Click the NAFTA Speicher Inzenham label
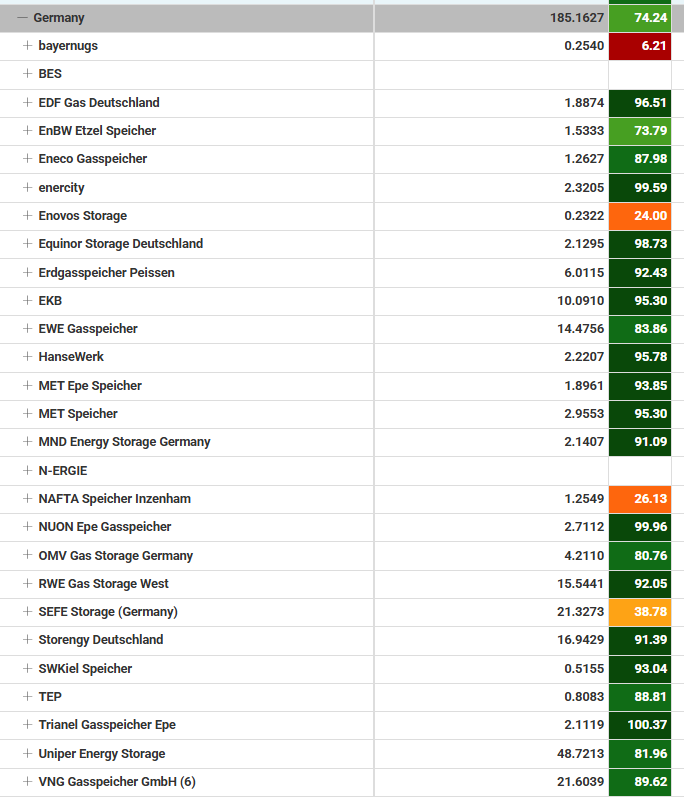 click(x=114, y=499)
